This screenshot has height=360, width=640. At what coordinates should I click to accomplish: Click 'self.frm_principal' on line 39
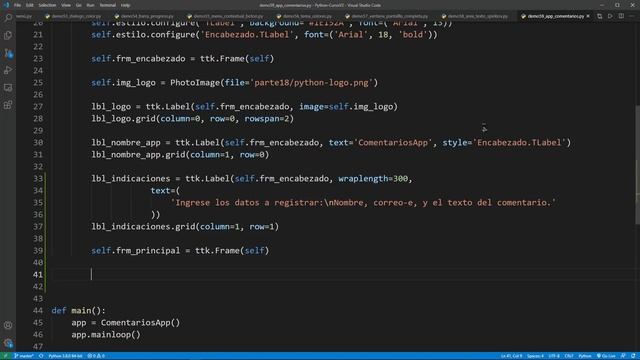[136, 251]
